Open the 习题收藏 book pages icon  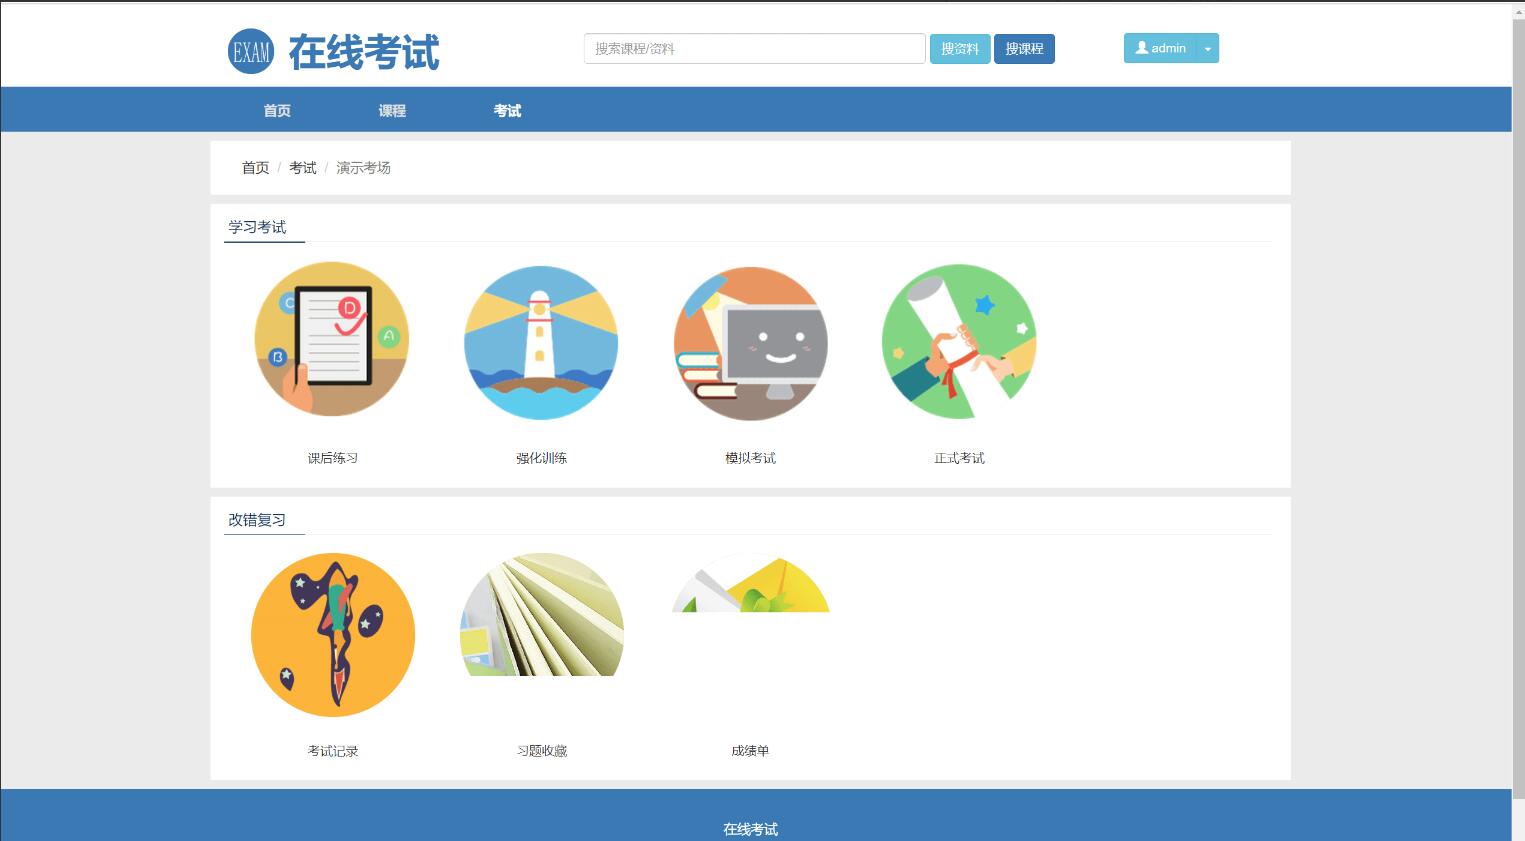tap(541, 615)
